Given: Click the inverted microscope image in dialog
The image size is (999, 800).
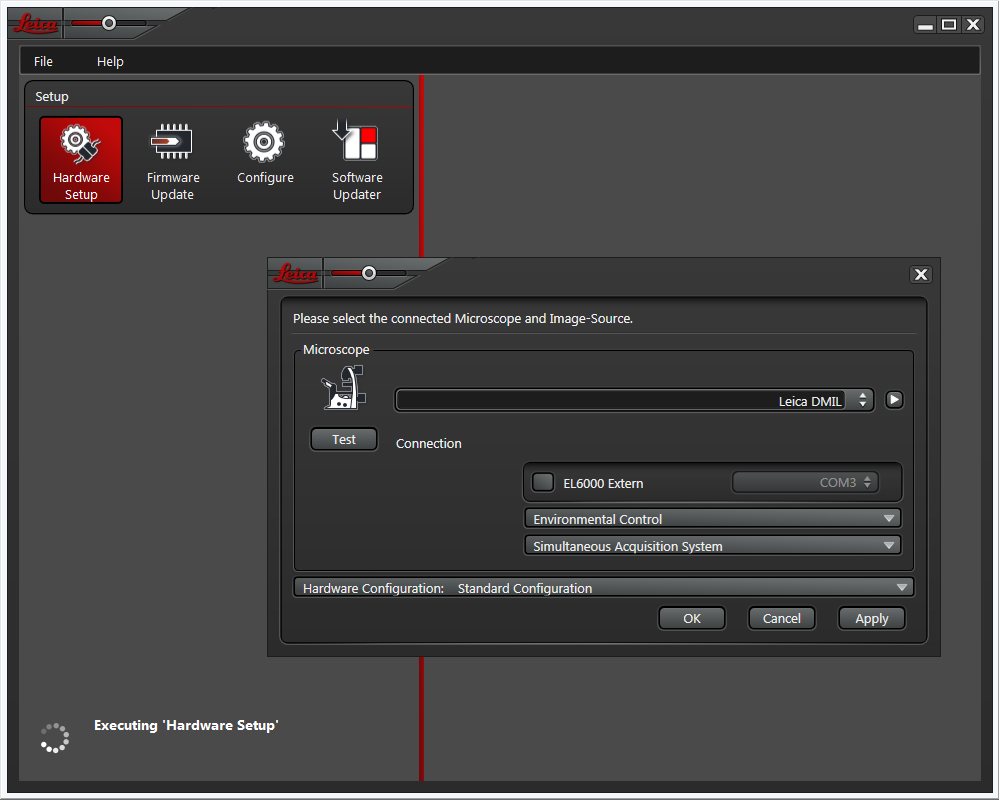Looking at the screenshot, I should coord(343,387).
